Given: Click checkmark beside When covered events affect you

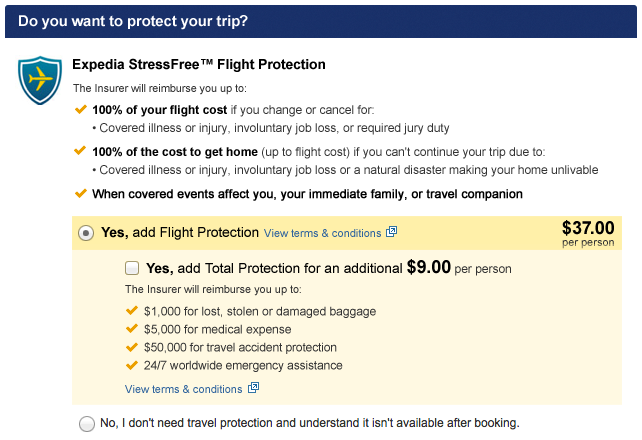Looking at the screenshot, I should [81, 193].
